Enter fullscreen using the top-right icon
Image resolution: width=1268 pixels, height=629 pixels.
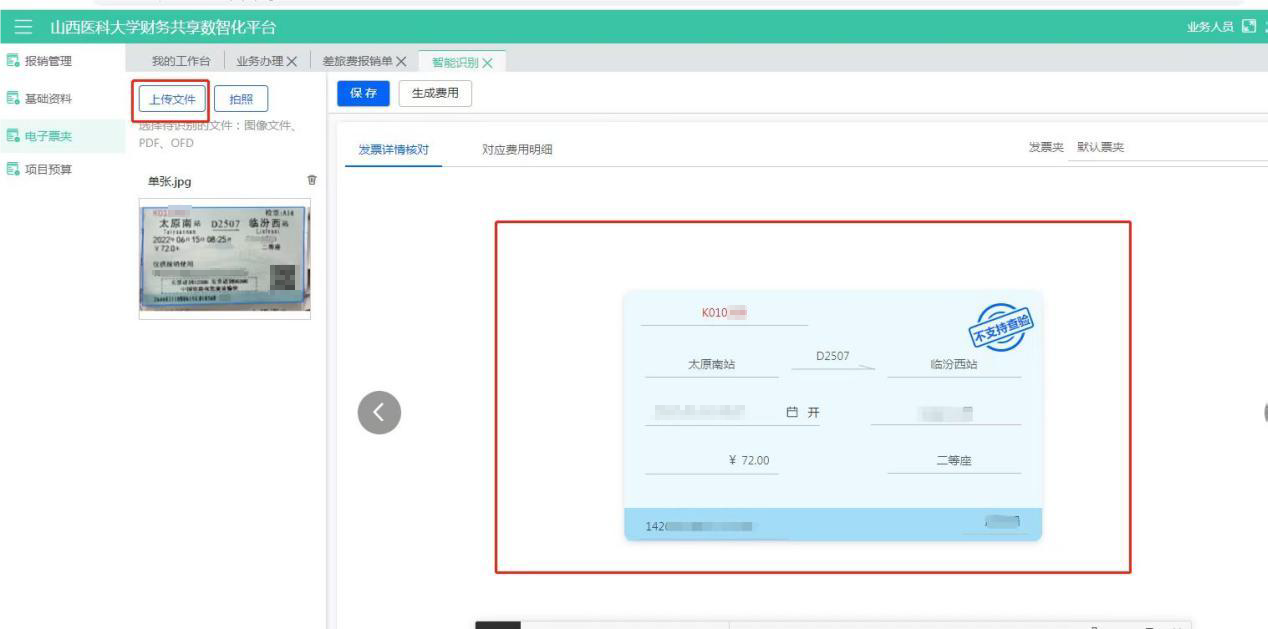[1247, 23]
